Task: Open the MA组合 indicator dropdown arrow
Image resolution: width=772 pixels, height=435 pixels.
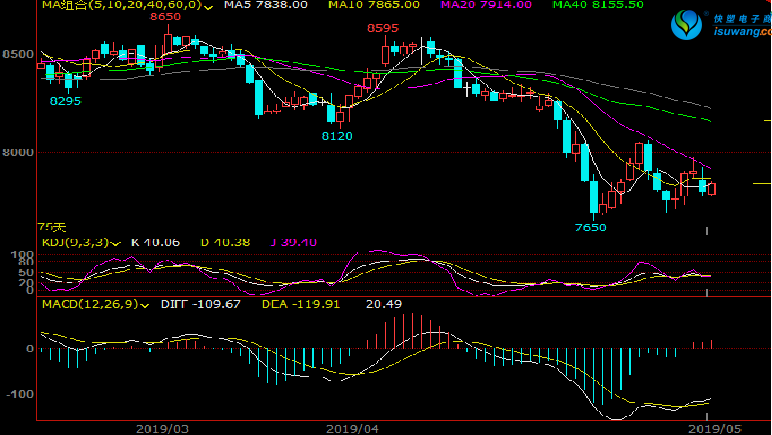Action: point(207,5)
